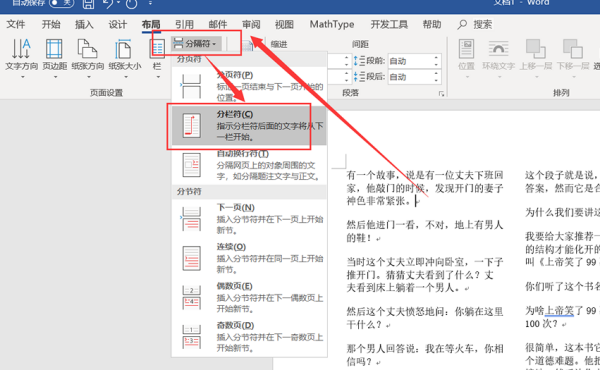Select the 连续(O) continuous section break
The image size is (600, 370).
point(249,258)
